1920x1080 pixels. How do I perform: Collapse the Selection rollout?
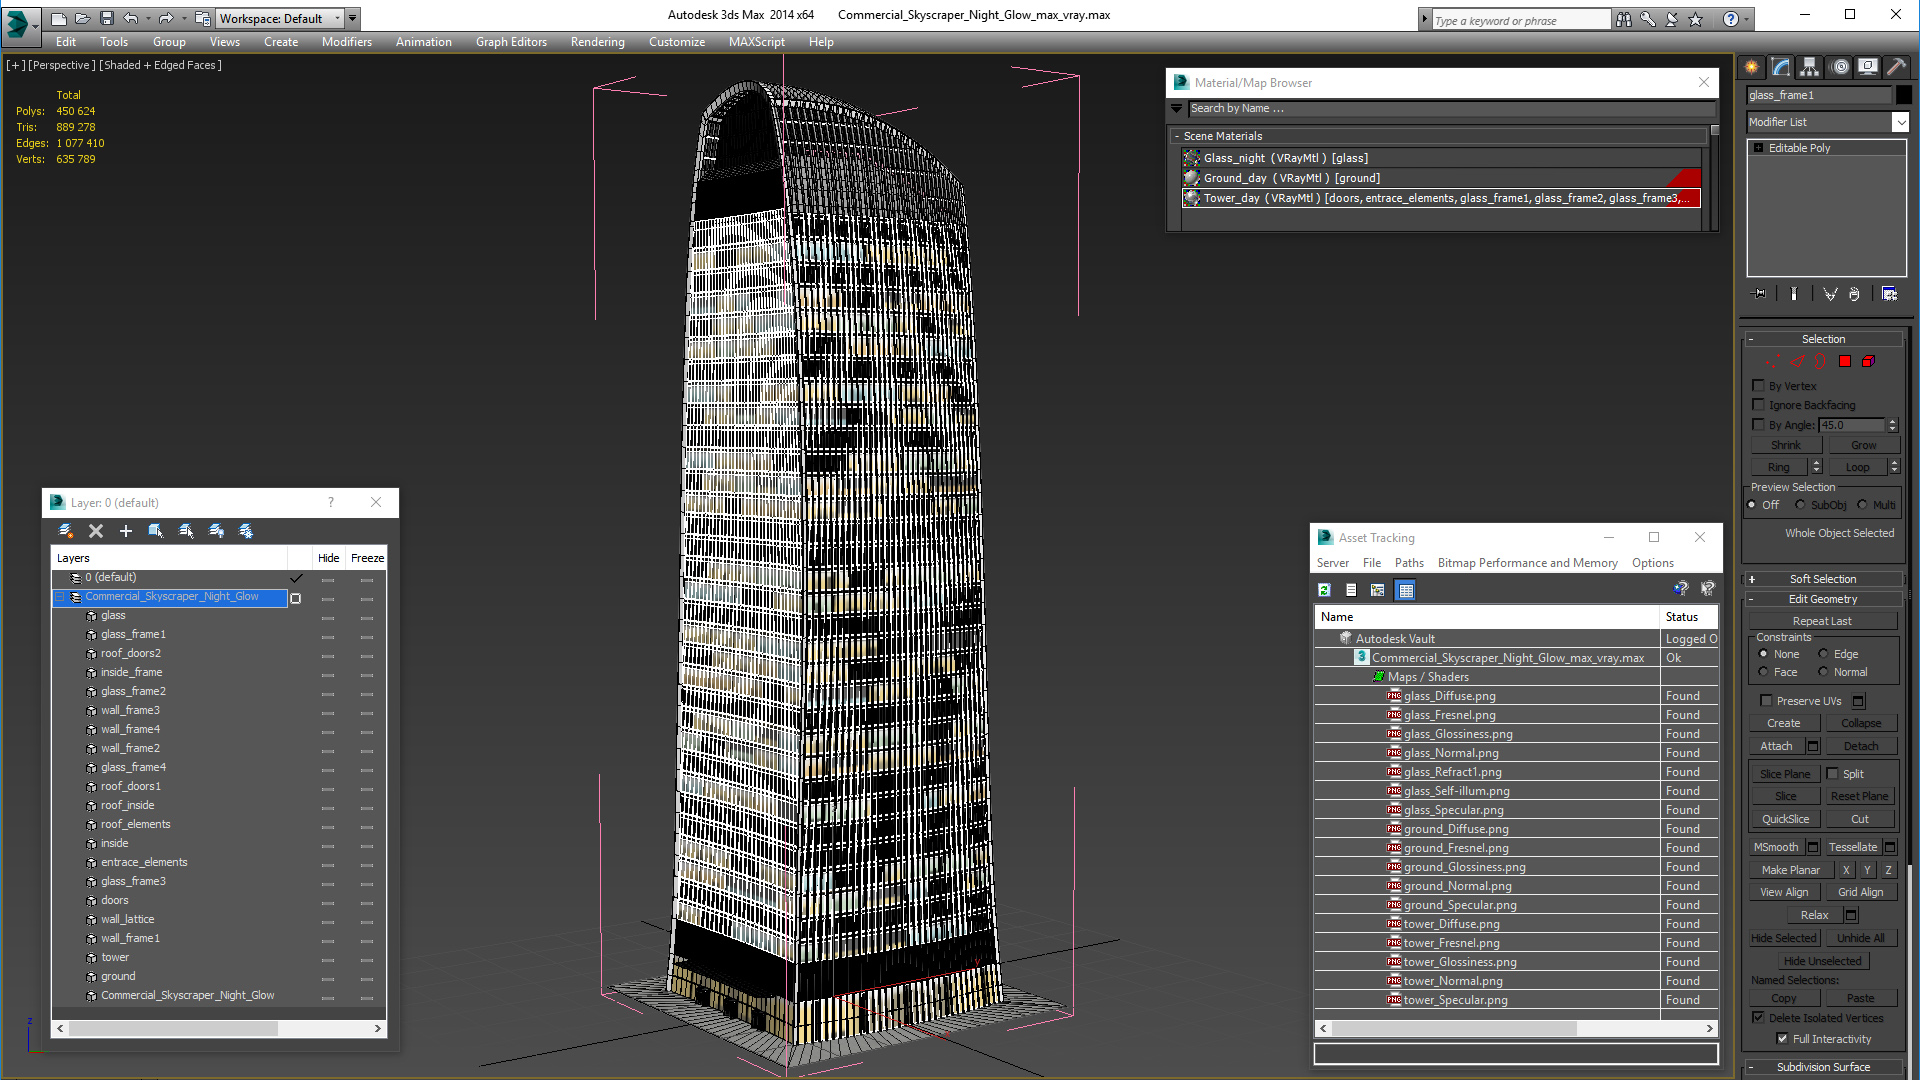point(1824,339)
